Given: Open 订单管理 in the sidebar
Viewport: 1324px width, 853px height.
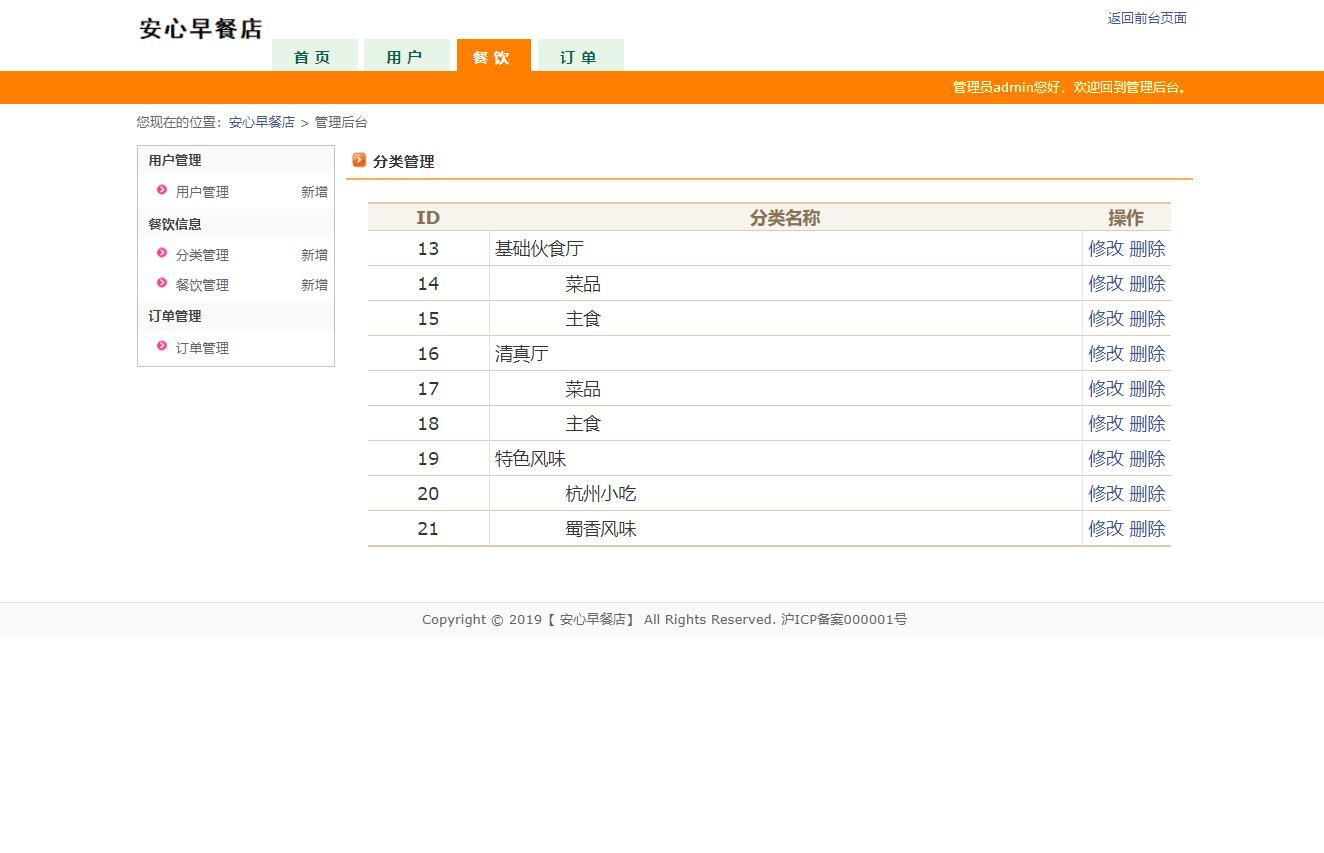Looking at the screenshot, I should [202, 347].
